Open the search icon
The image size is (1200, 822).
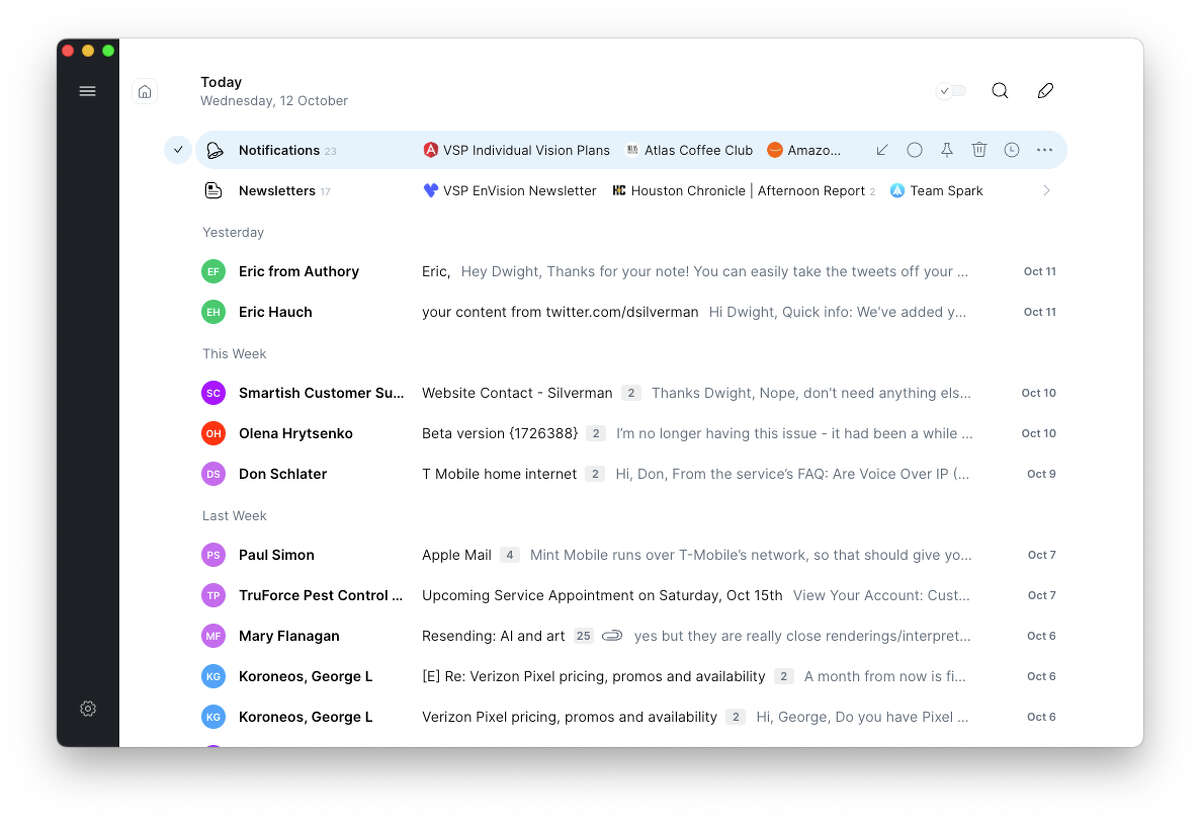tap(1000, 90)
